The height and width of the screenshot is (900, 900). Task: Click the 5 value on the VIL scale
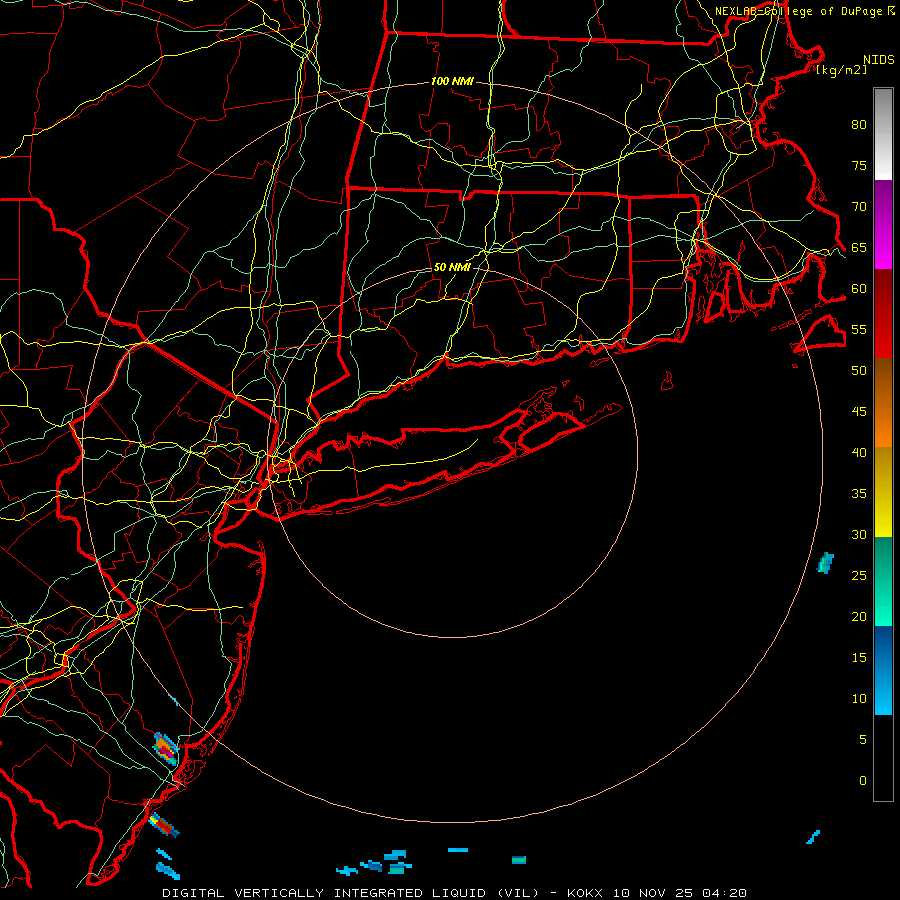click(x=863, y=739)
